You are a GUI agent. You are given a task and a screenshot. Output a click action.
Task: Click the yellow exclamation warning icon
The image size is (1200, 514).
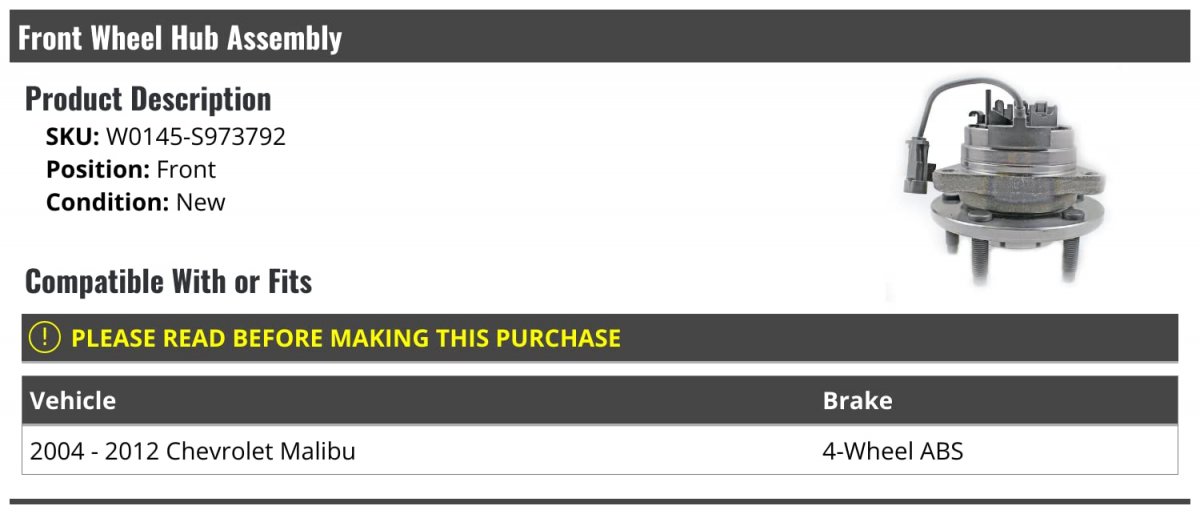(45, 338)
